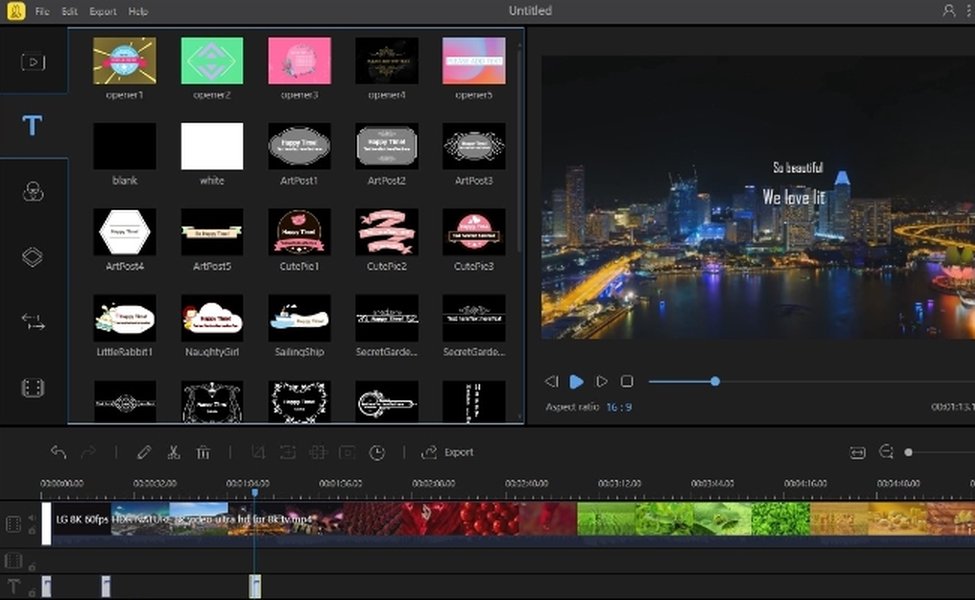Choose the ArtPost3 template
This screenshot has width=975, height=600.
(474, 146)
